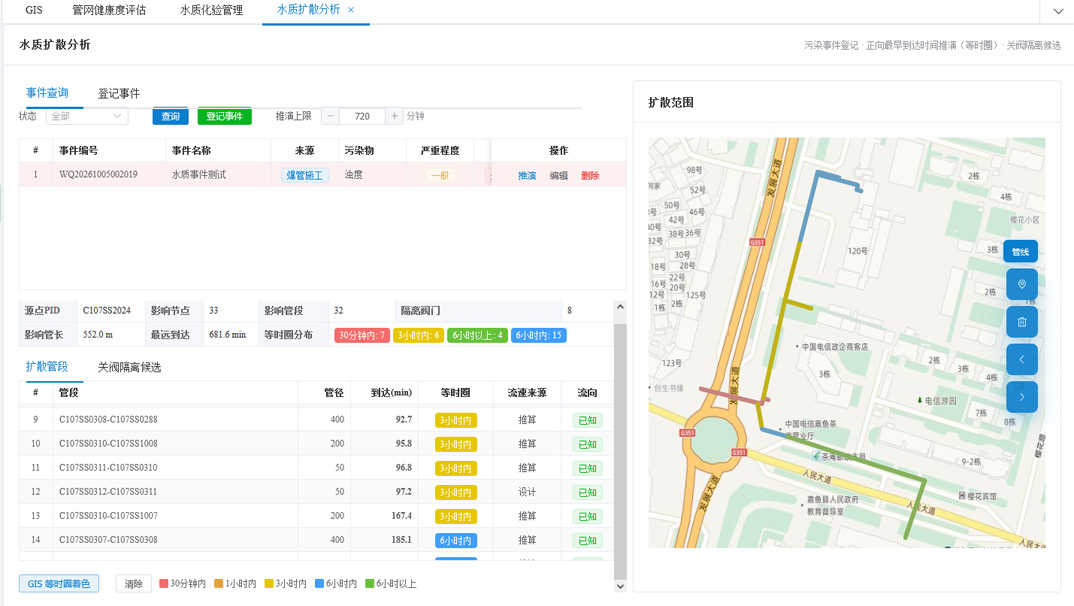Click the 爆管施工 source tag
This screenshot has width=1074, height=606.
click(x=304, y=175)
